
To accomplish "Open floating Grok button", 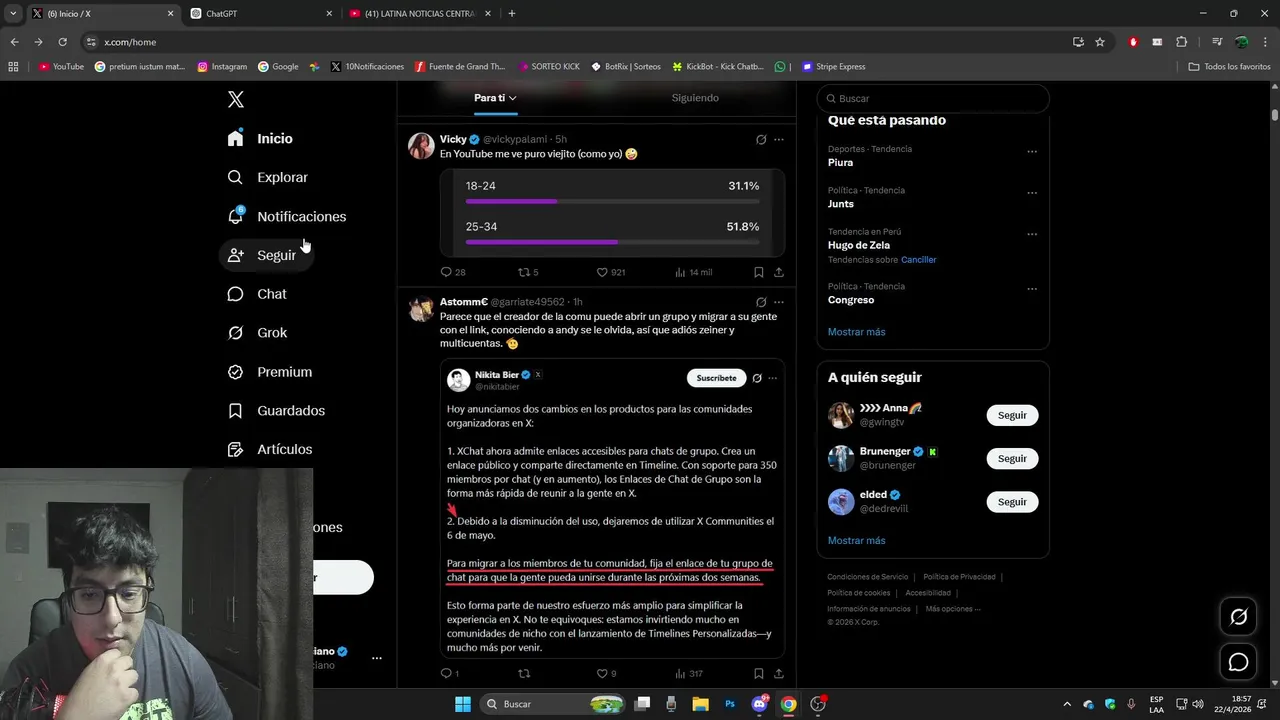I will [1238, 617].
